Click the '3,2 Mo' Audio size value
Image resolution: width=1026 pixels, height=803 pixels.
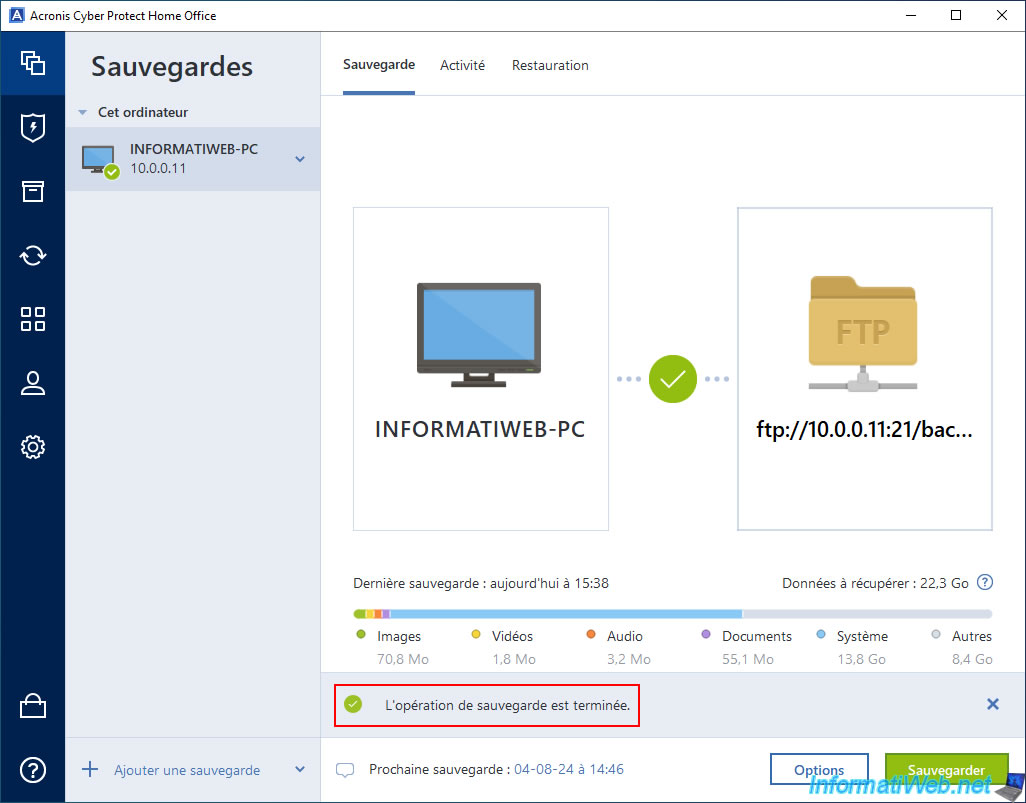click(x=629, y=659)
